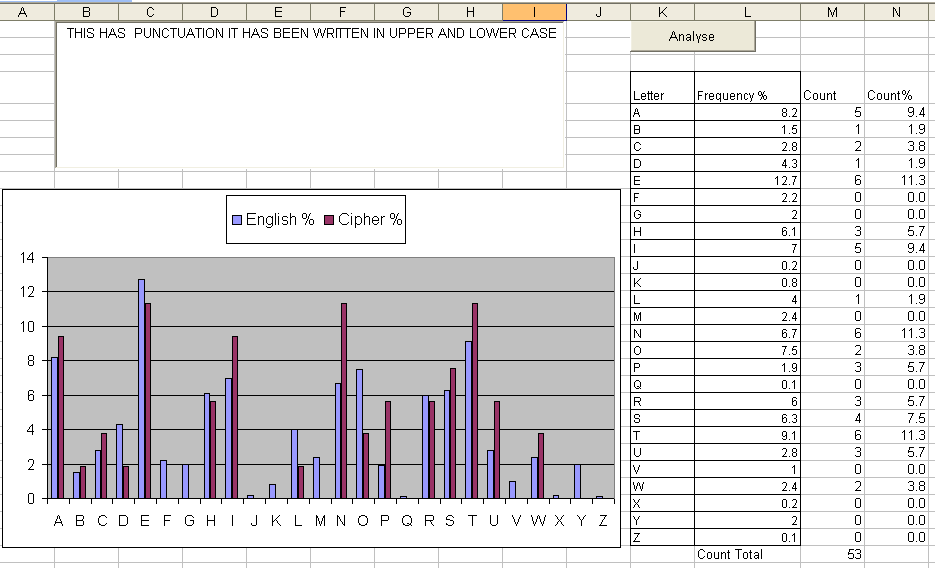Select the Letter header cell
The height and width of the screenshot is (568, 935).
click(x=662, y=88)
